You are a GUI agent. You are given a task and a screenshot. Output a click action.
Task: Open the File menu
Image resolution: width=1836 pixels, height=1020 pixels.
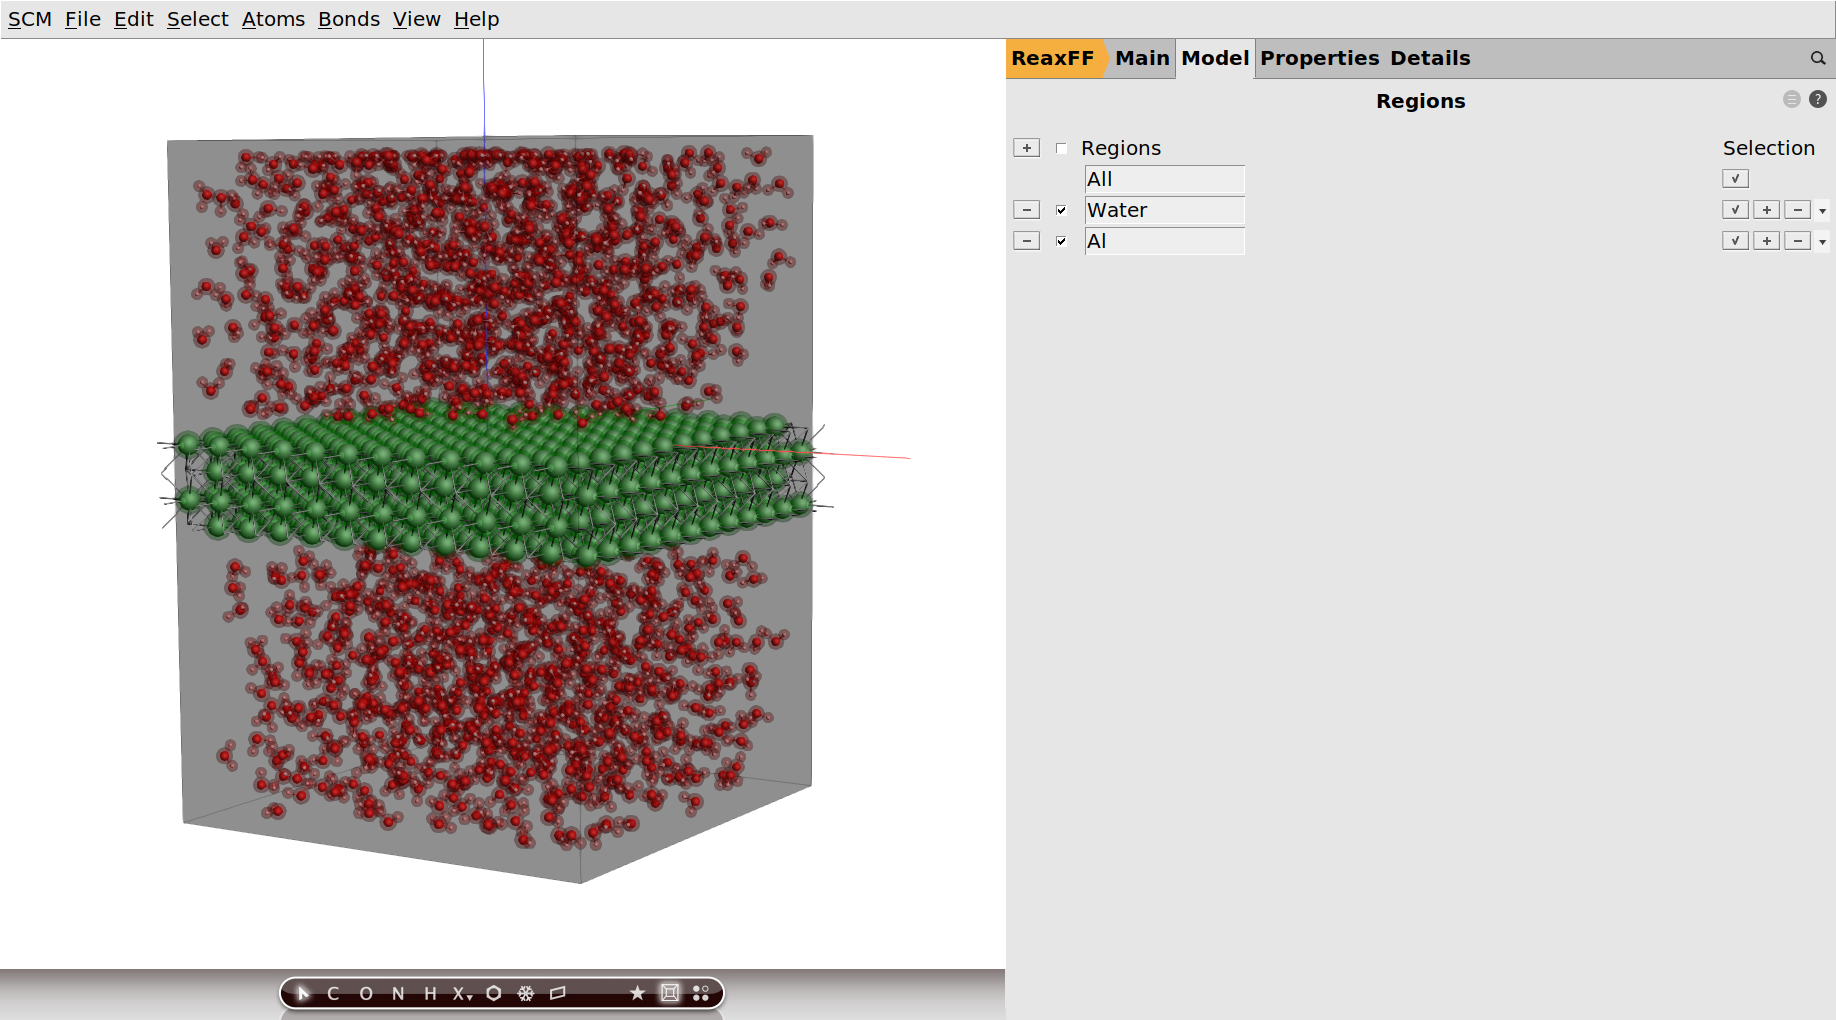83,19
